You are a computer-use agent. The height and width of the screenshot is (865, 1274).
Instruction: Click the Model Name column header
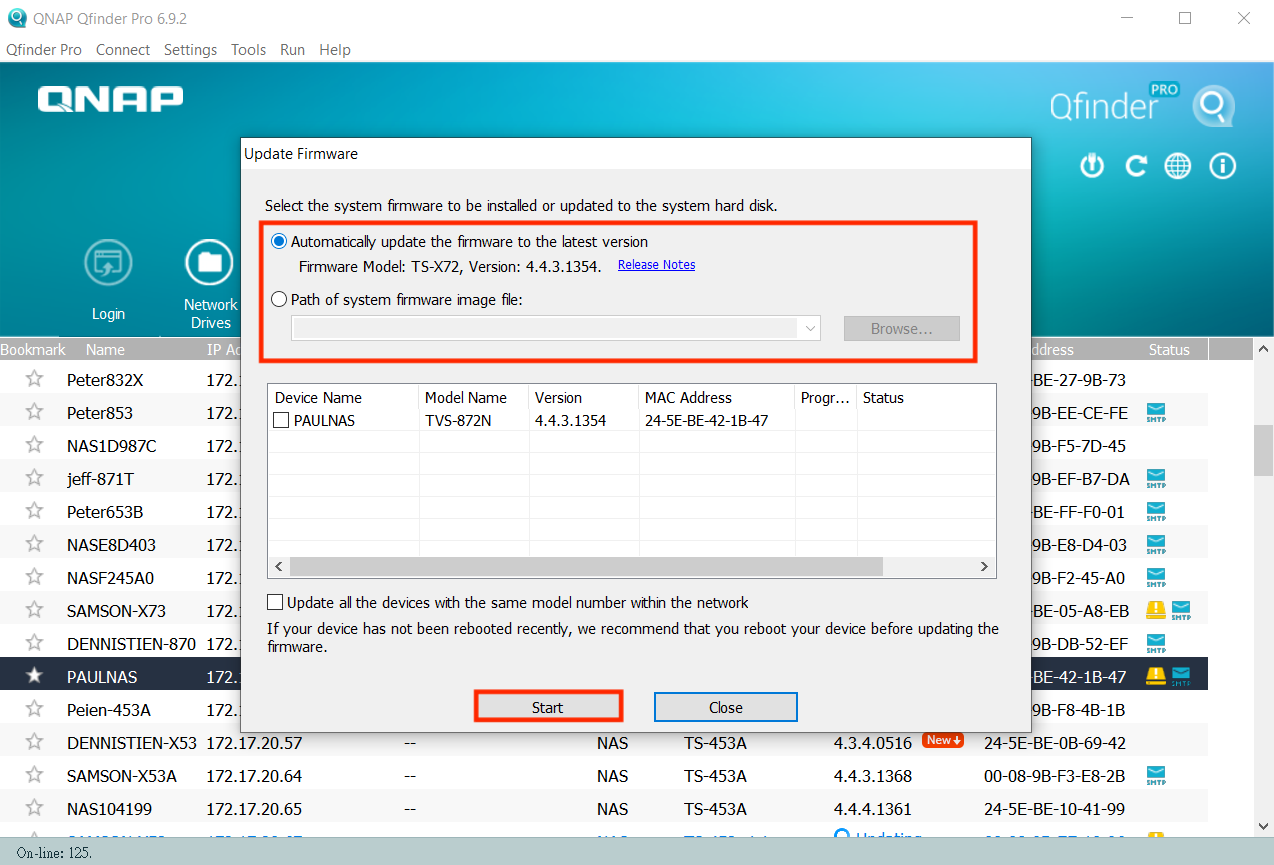pos(474,398)
